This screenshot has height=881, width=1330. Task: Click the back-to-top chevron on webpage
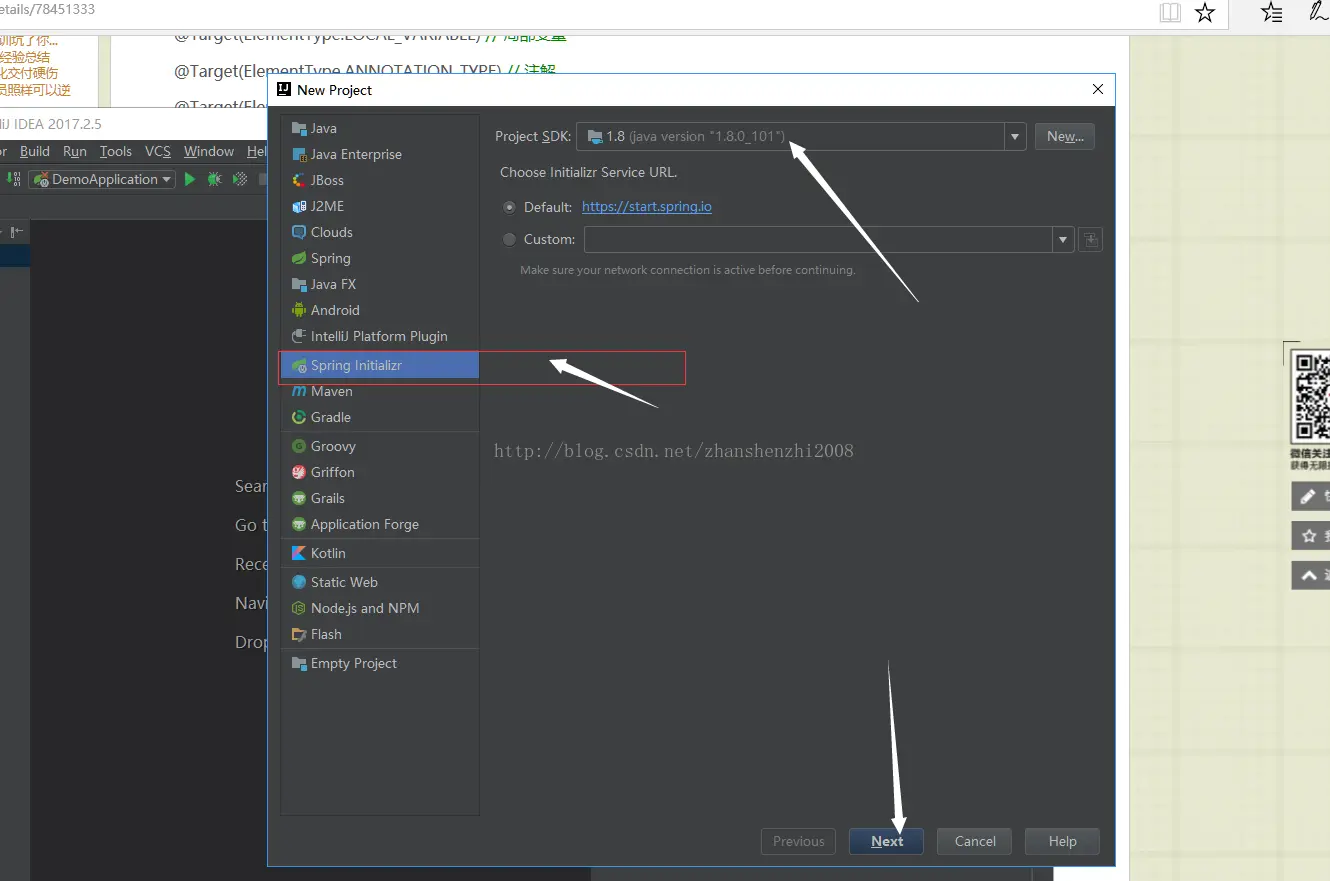1310,575
